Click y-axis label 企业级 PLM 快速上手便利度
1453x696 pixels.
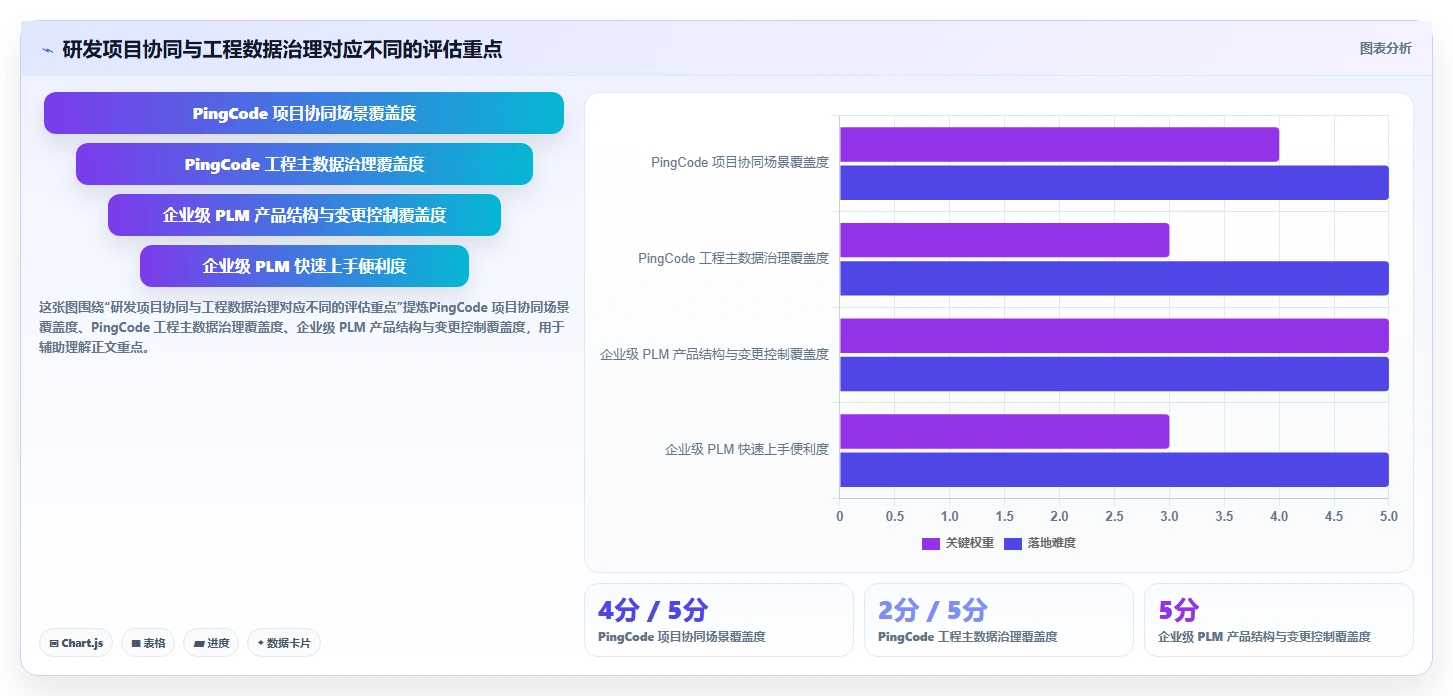click(x=747, y=450)
